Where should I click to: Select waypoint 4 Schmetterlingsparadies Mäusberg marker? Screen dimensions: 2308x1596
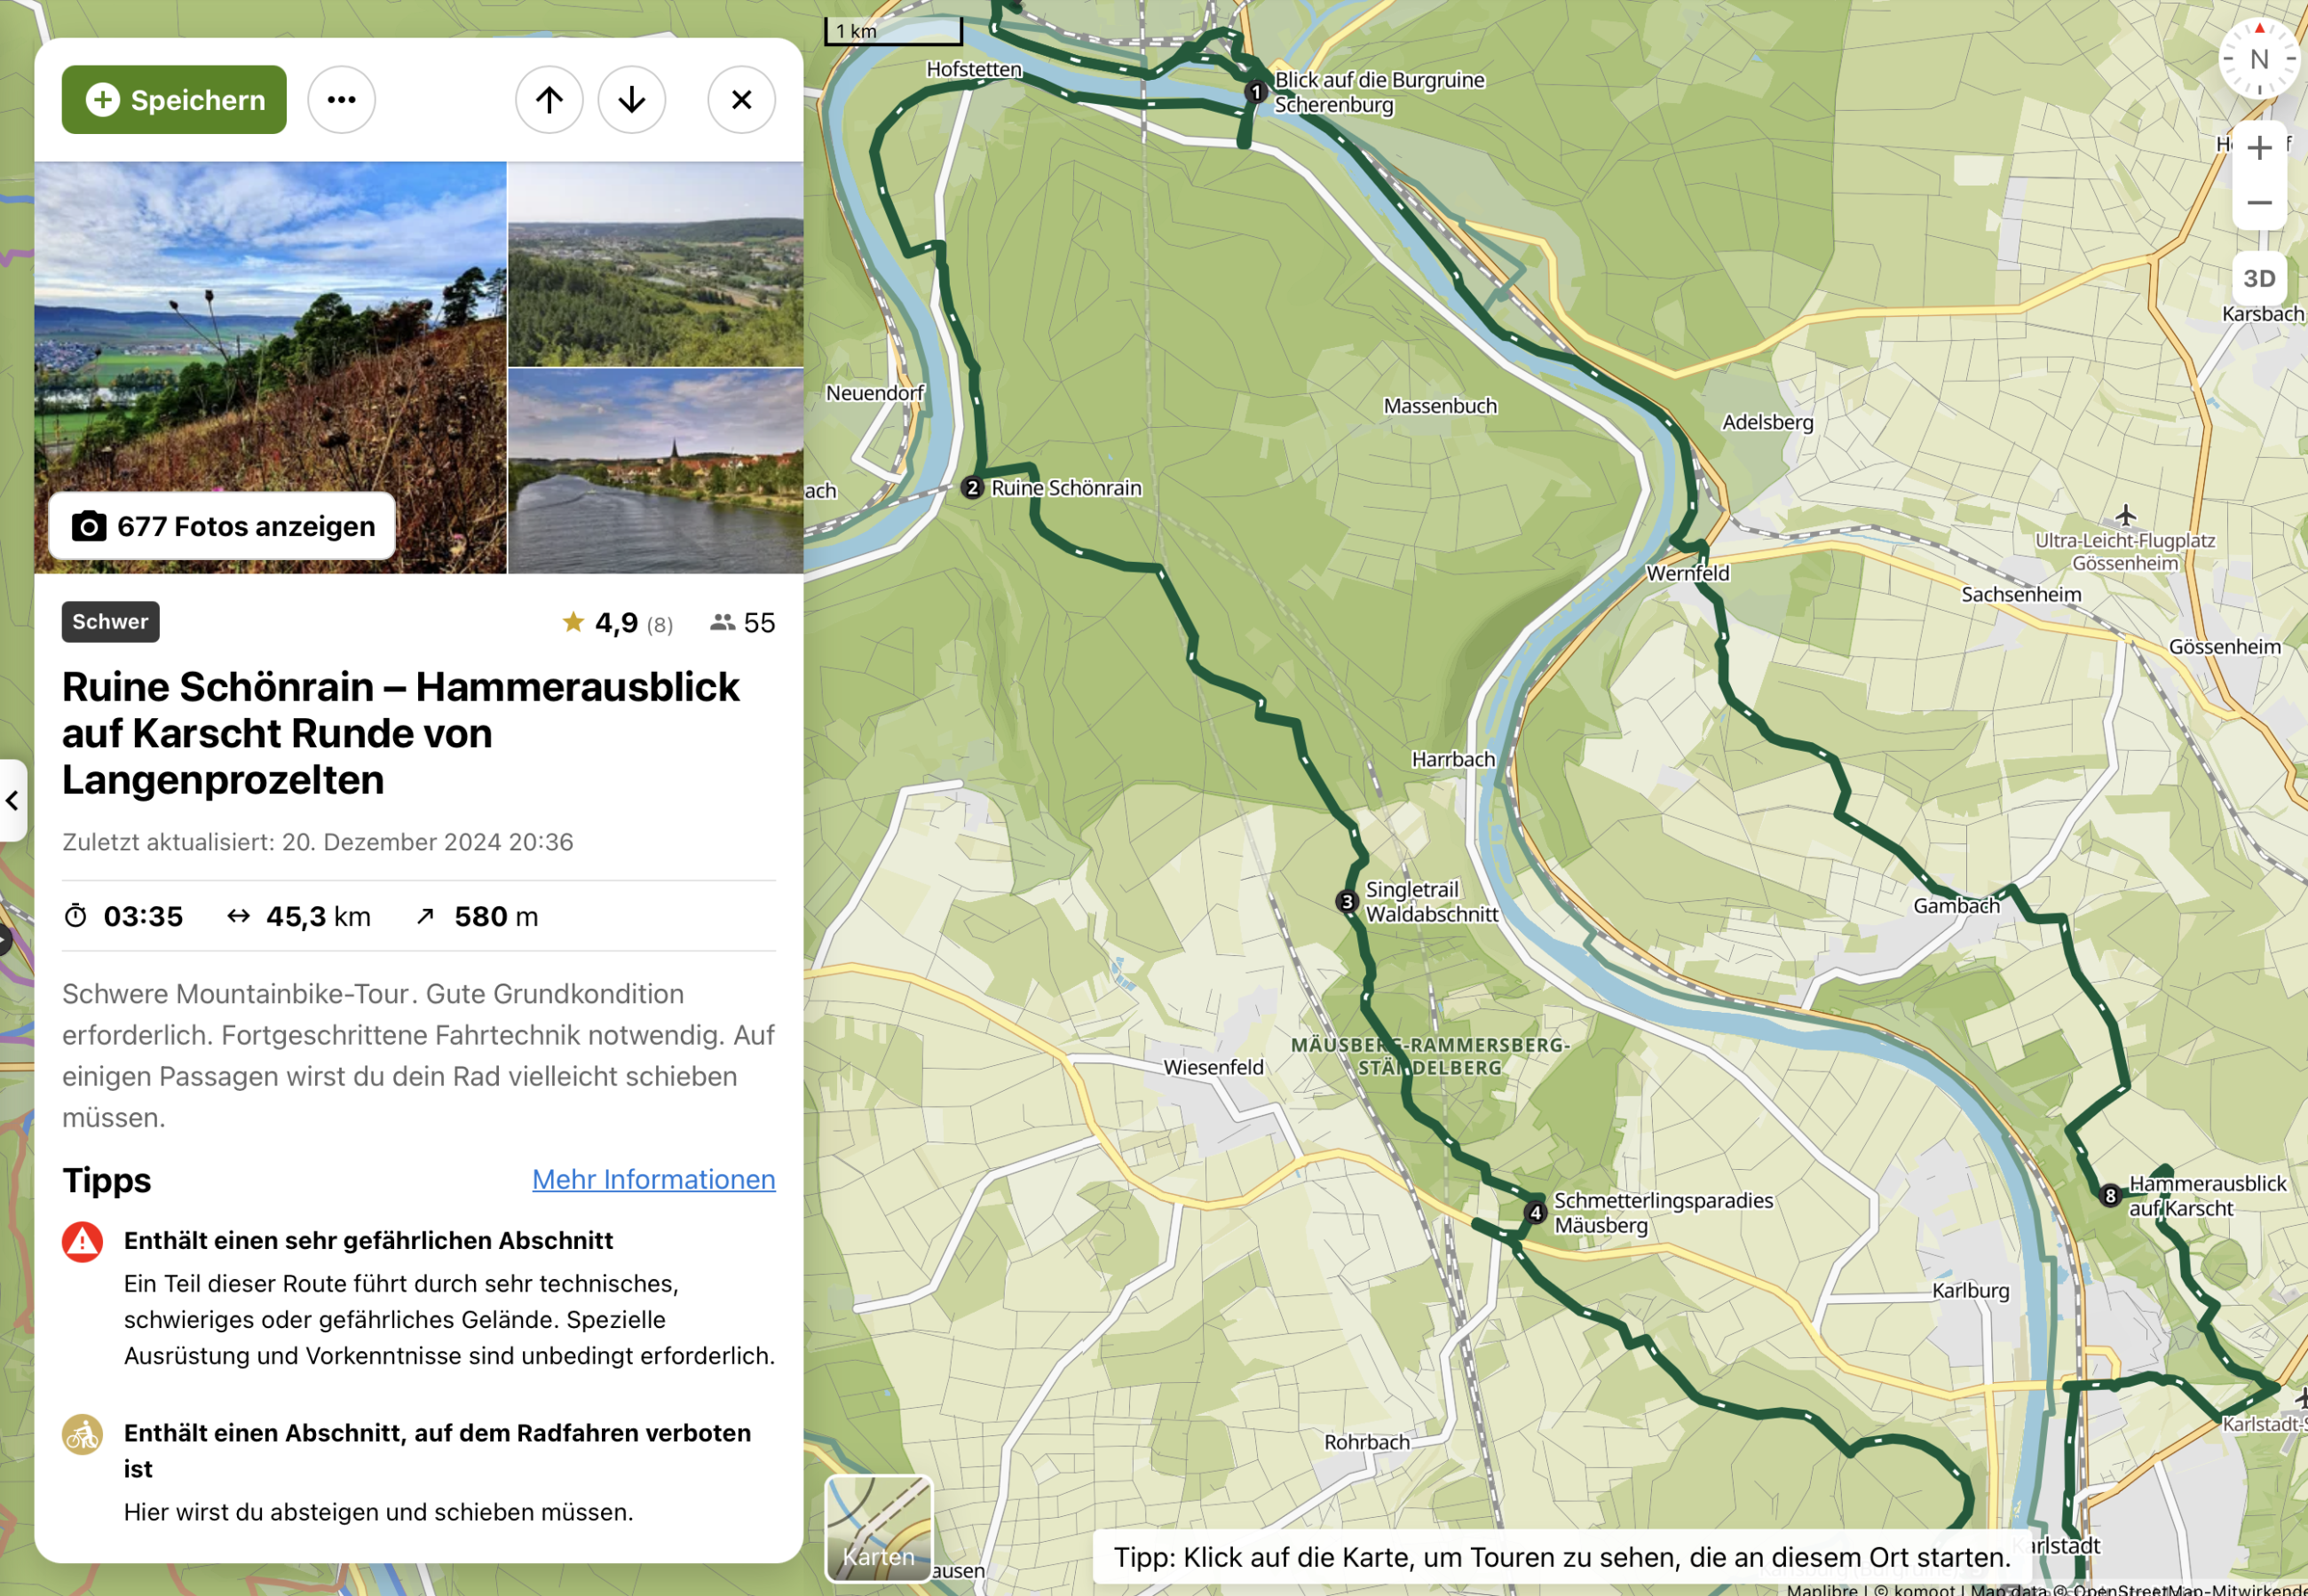[1535, 1212]
